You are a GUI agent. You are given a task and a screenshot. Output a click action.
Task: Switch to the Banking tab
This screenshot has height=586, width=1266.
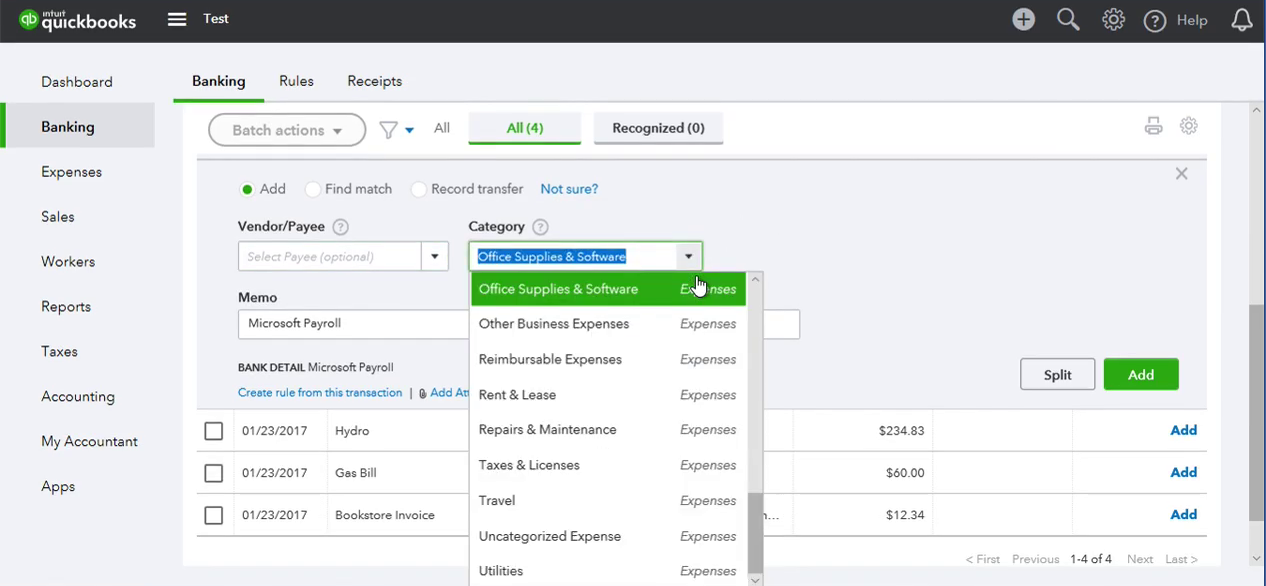pyautogui.click(x=219, y=81)
